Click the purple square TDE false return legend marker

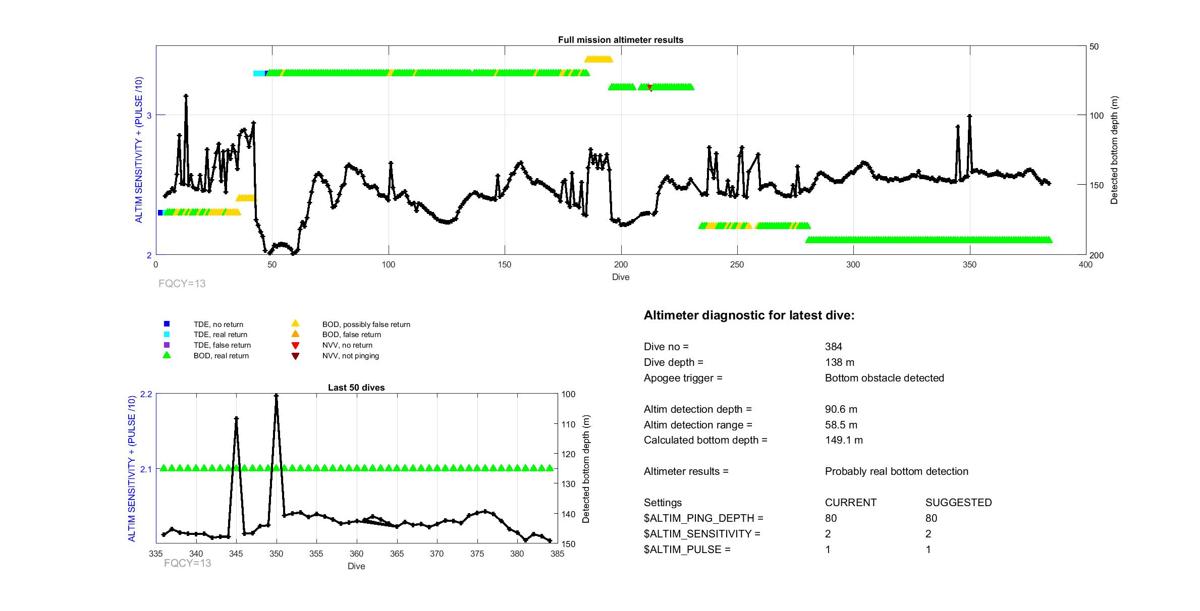[x=167, y=344]
